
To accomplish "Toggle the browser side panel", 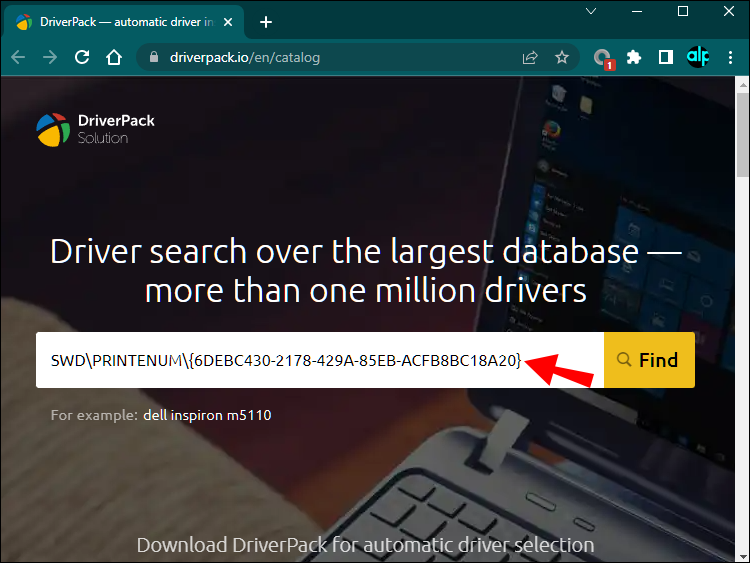I will point(666,57).
